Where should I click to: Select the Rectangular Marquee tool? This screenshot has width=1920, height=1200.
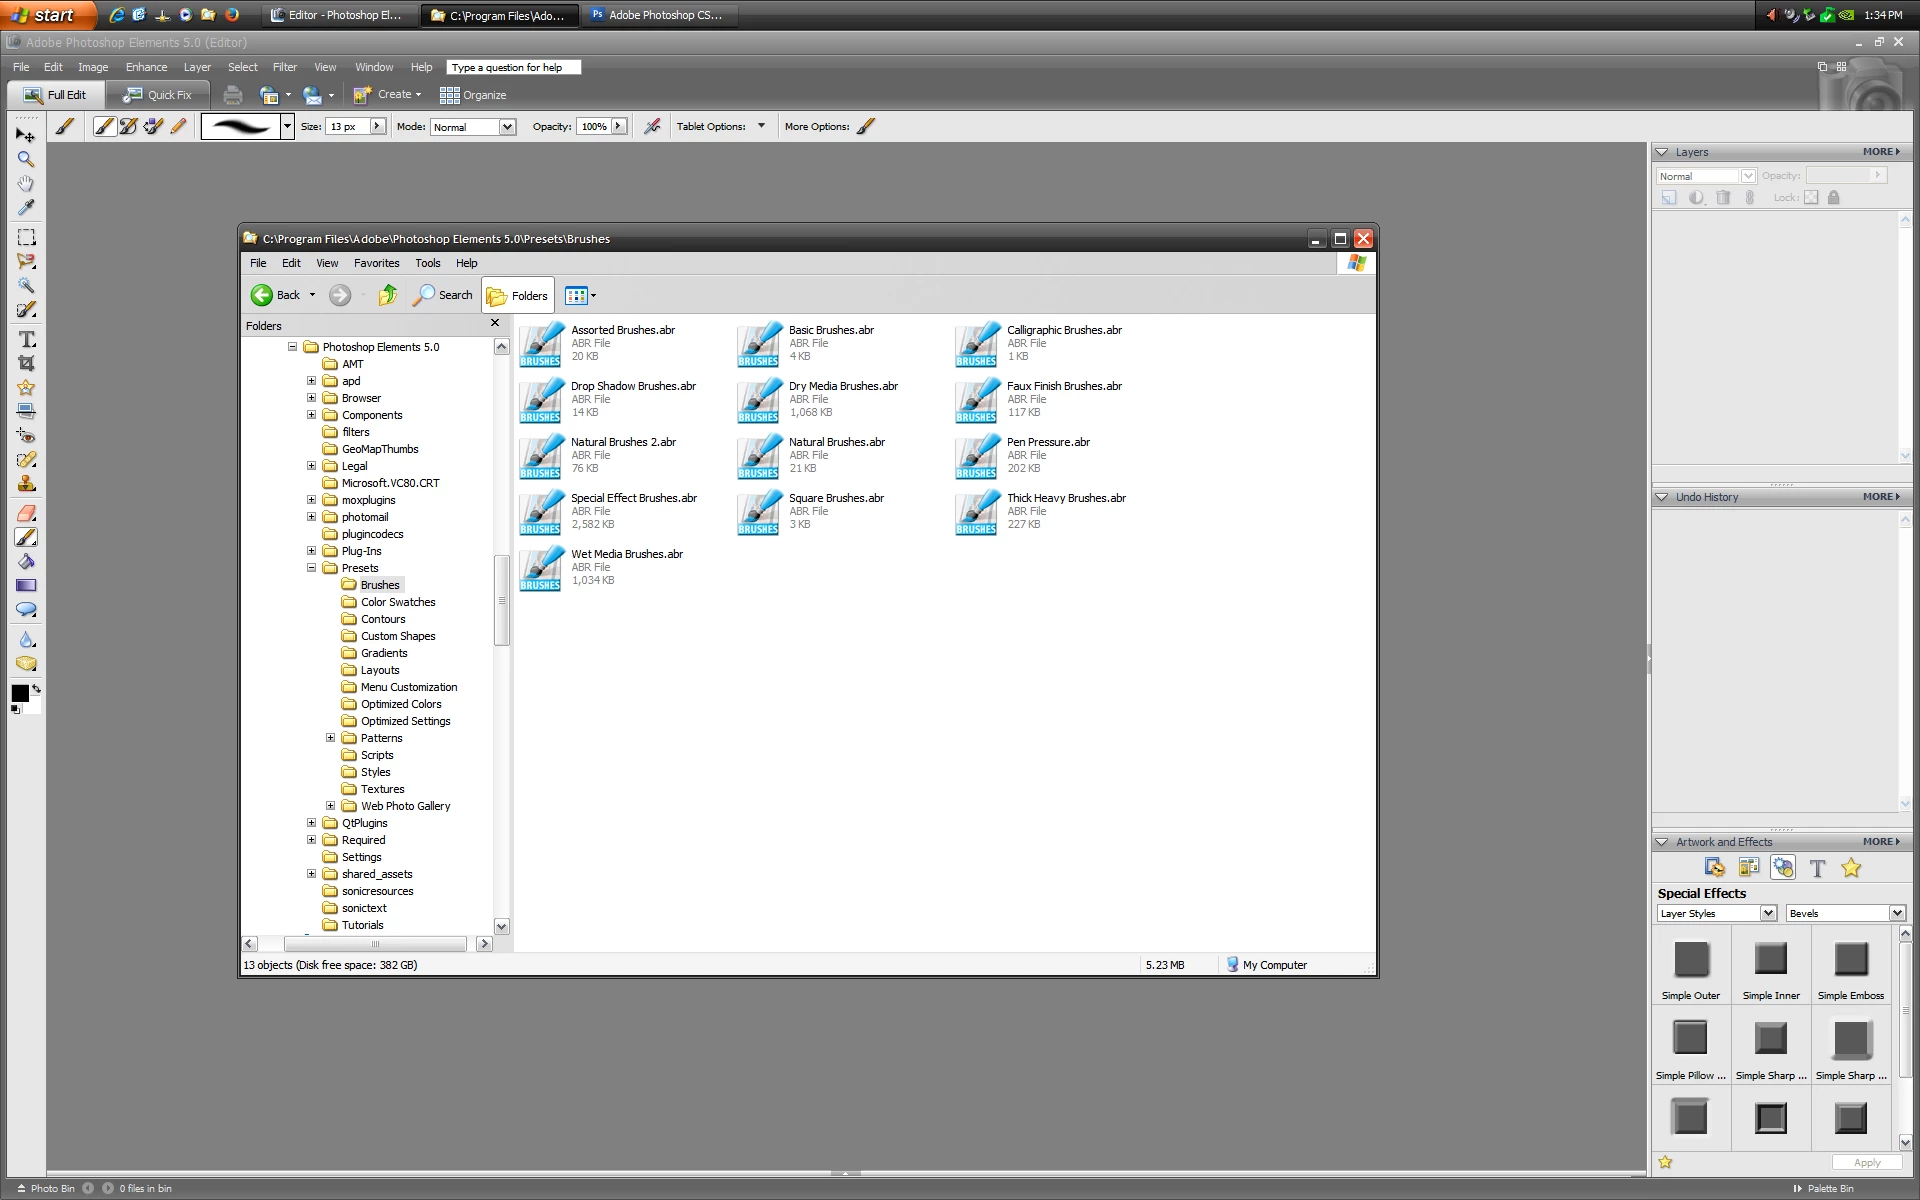click(26, 238)
